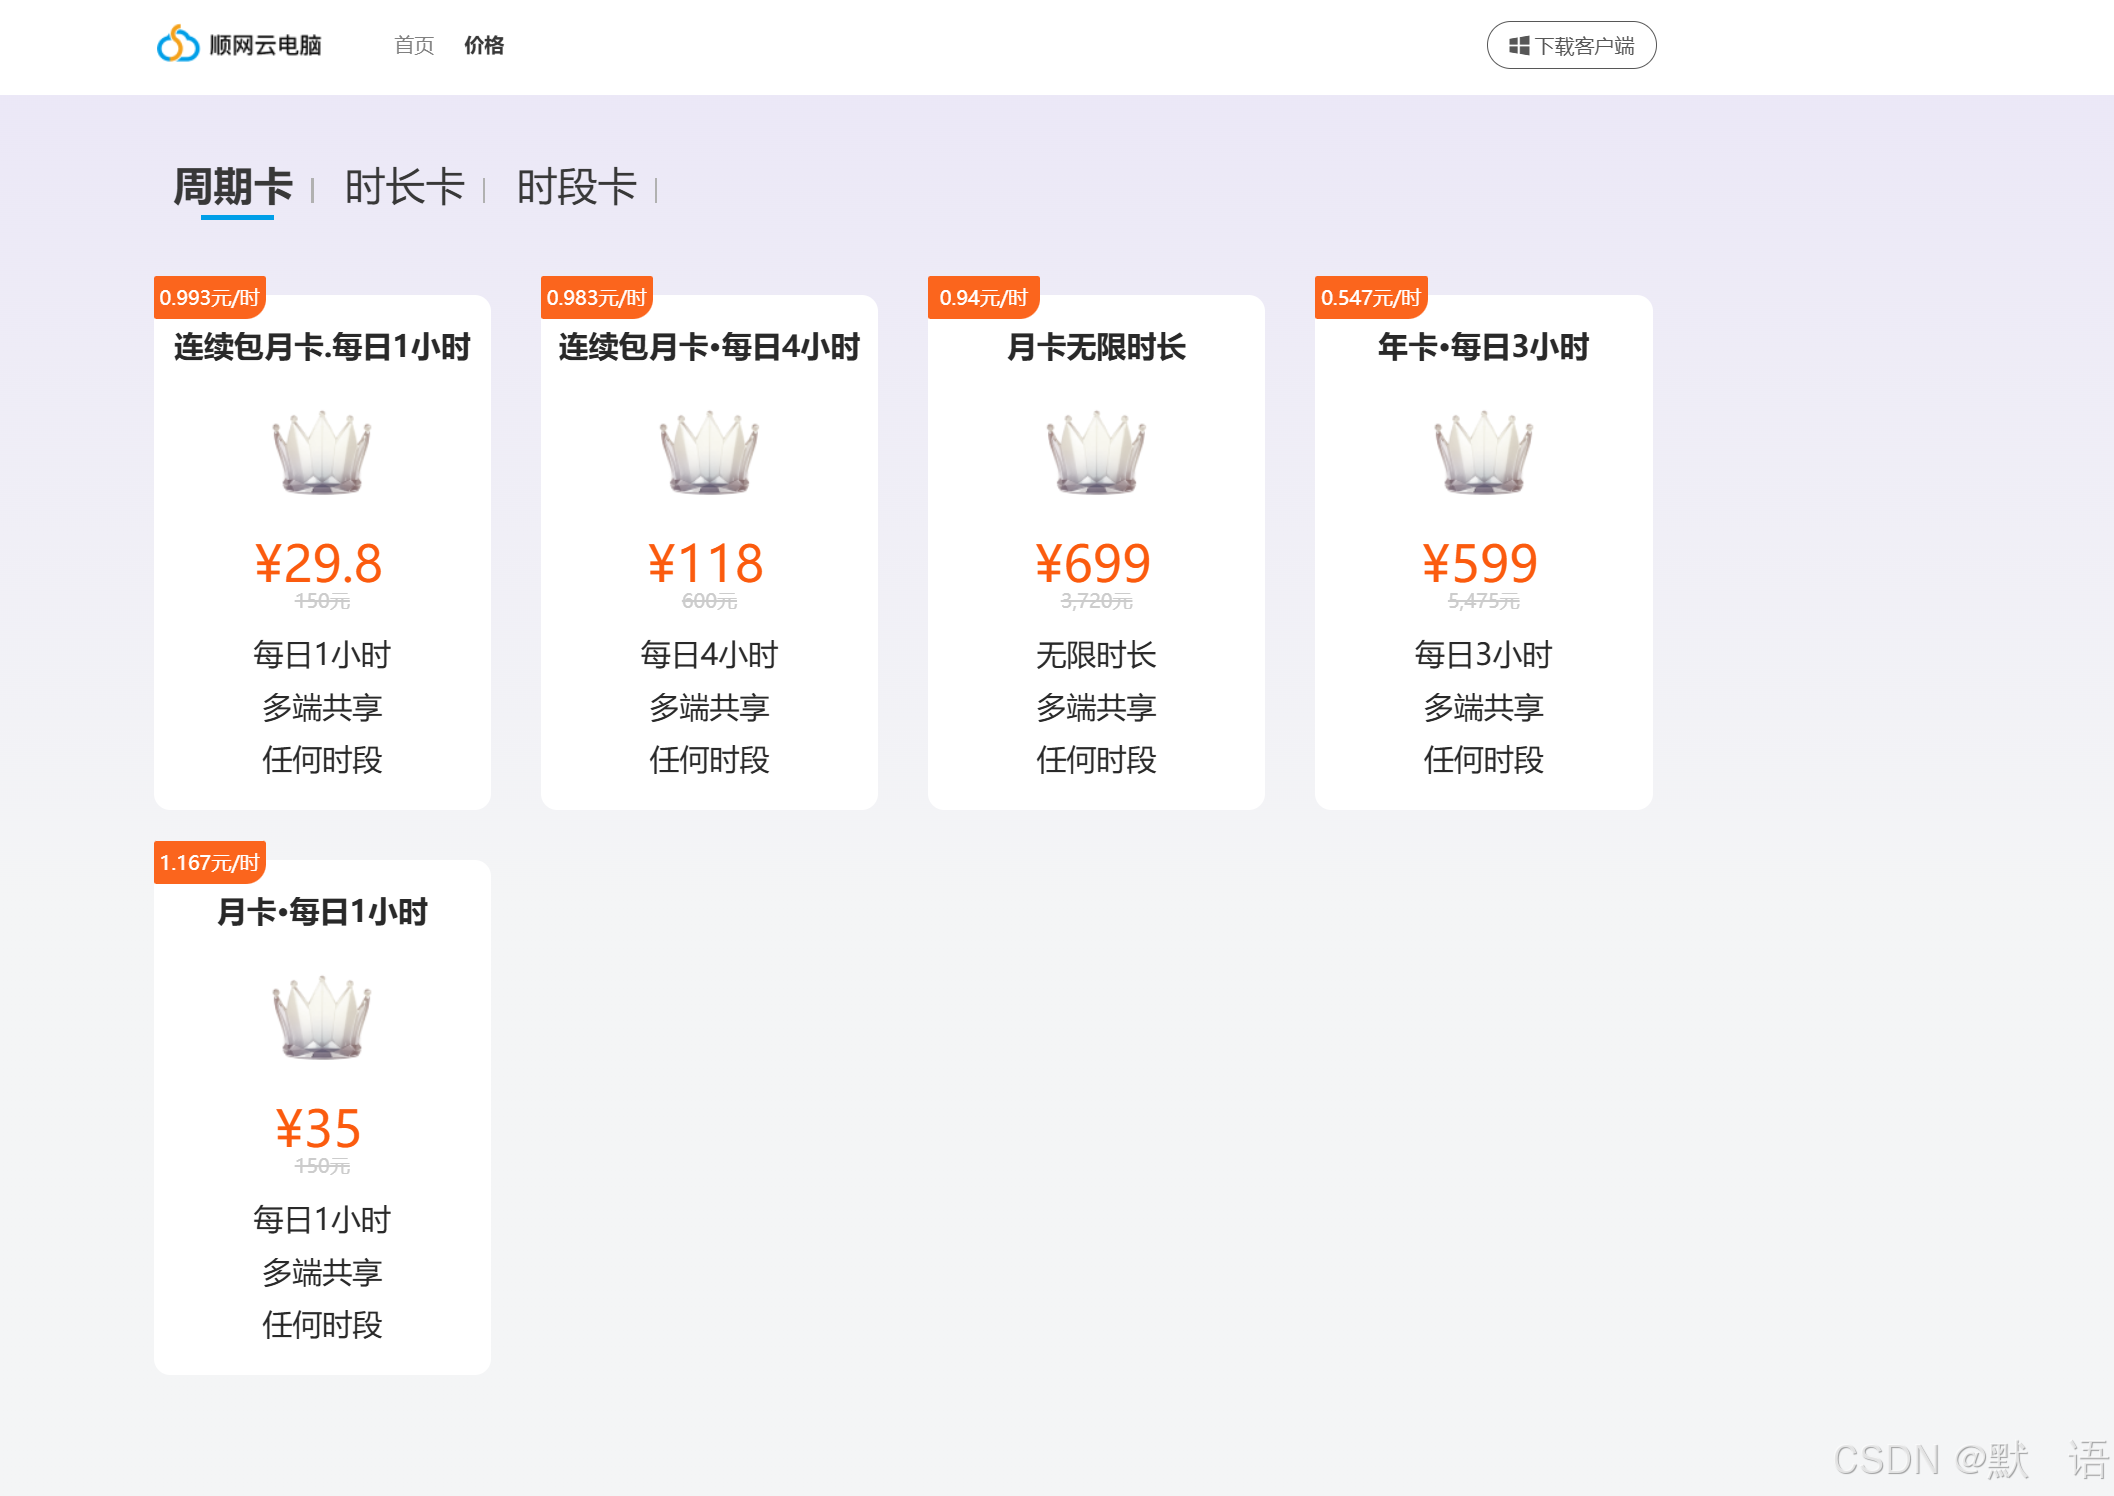Click the ¥35 price on 月卡 card
Viewport: 2114px width, 1496px height.
(x=320, y=1128)
